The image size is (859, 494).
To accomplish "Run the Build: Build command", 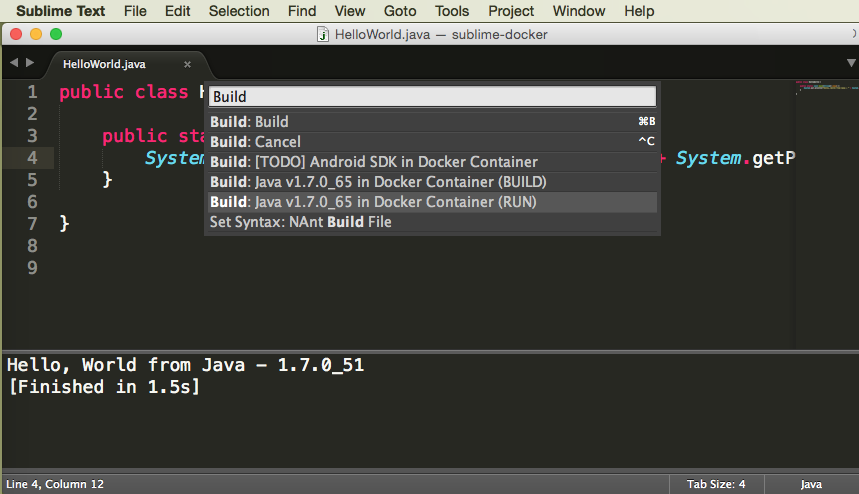I will (433, 122).
